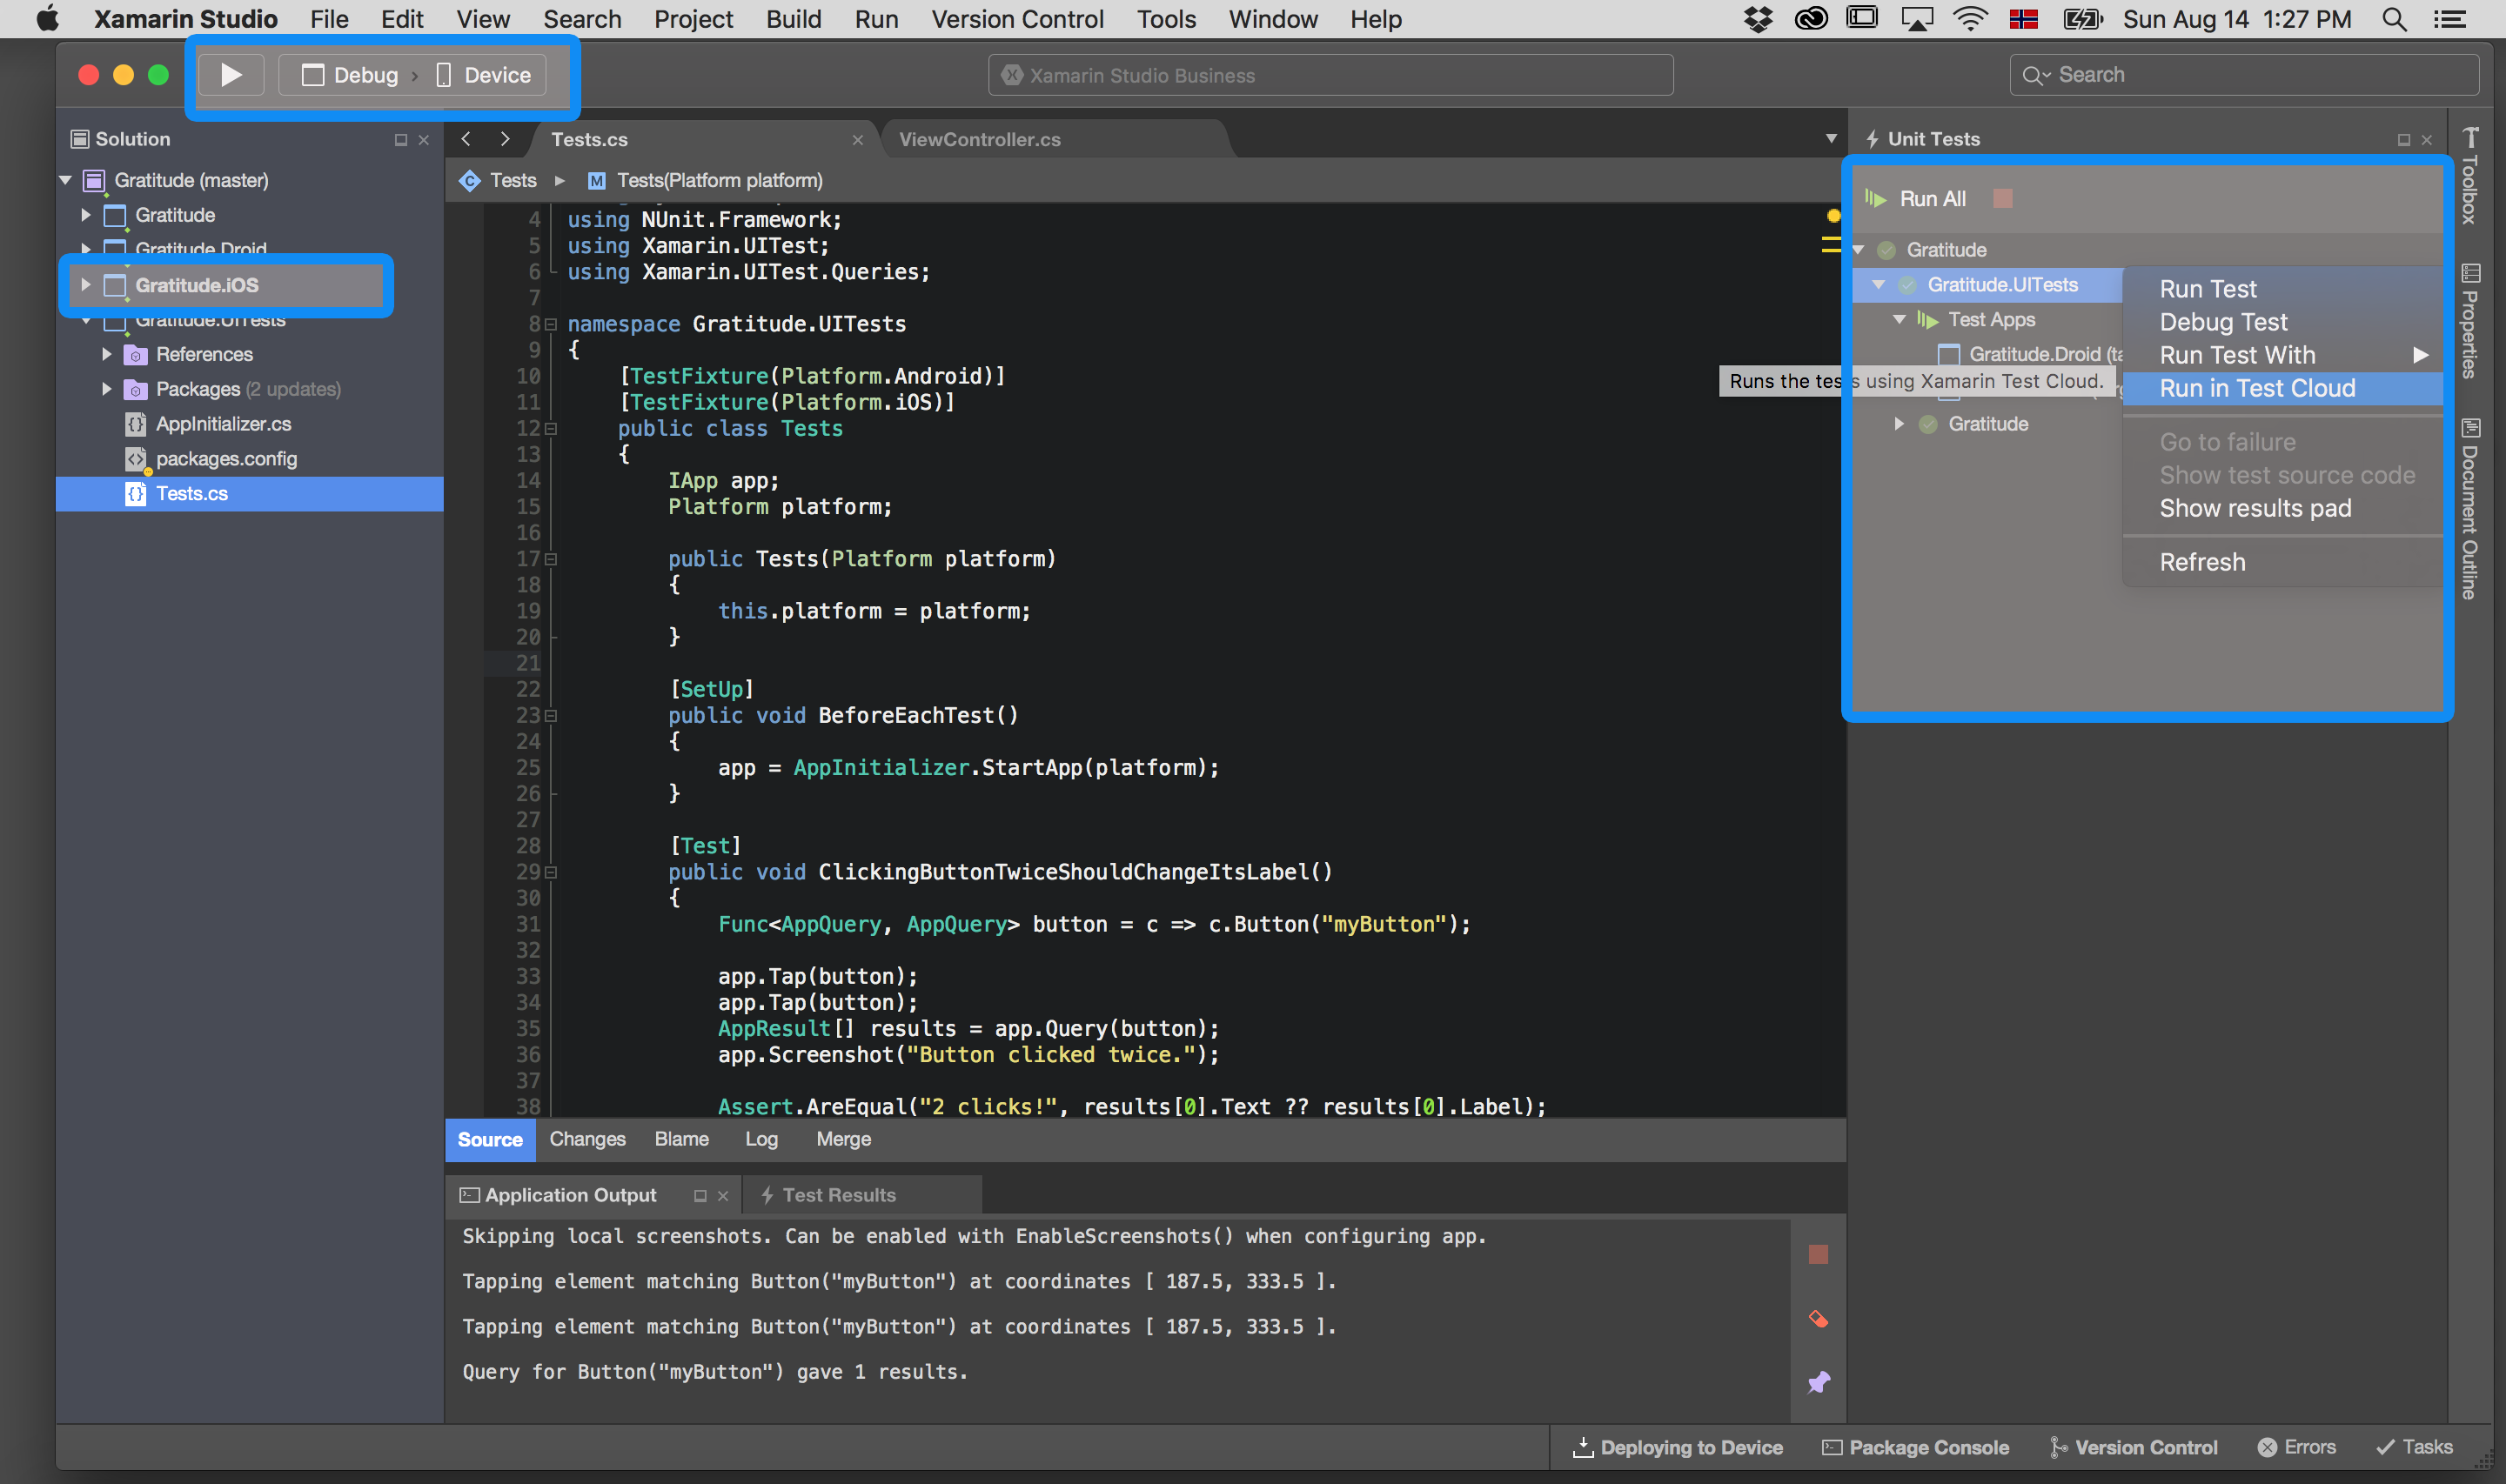Switch to the Blame view tab
Image resolution: width=2506 pixels, height=1484 pixels.
(x=681, y=1139)
